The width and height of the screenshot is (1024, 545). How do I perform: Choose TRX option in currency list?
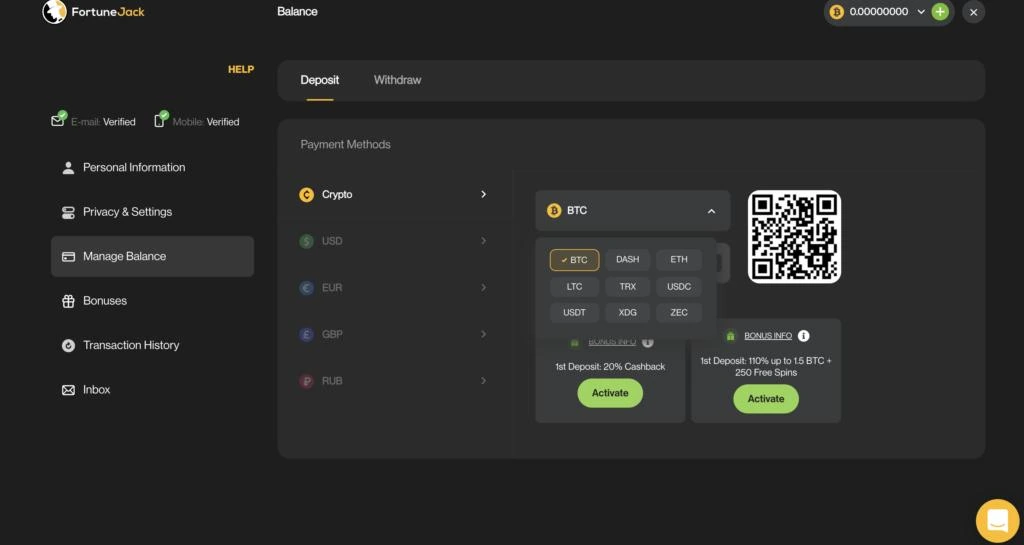627,287
